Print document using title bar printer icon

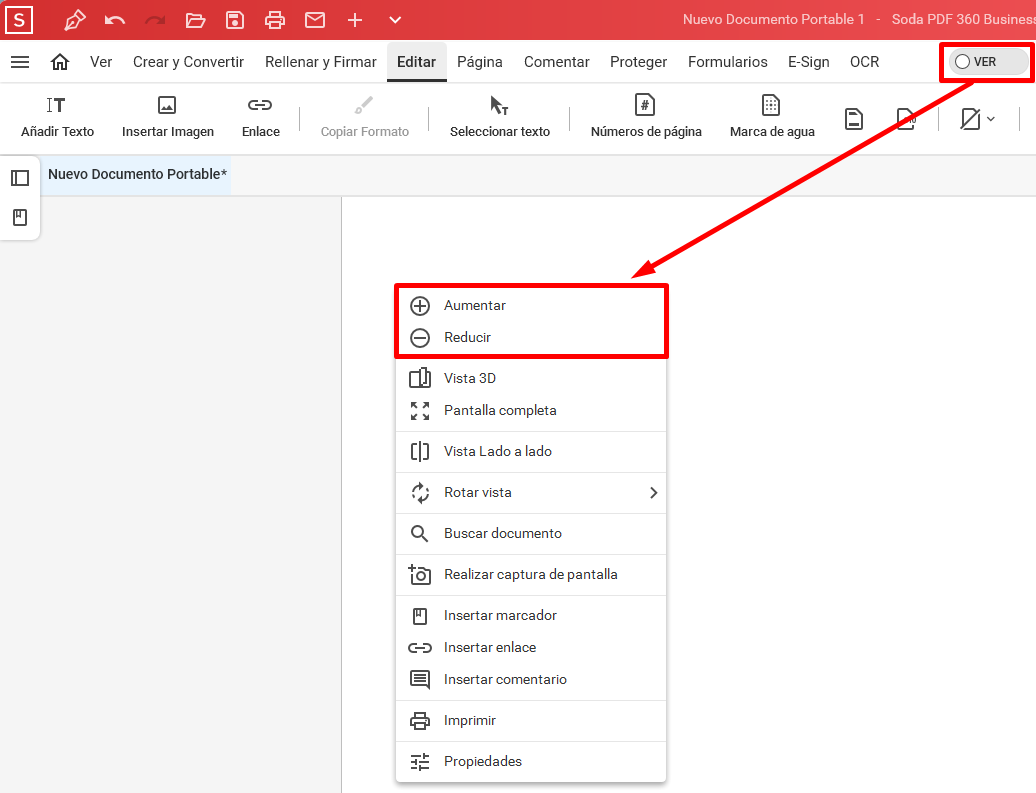(x=275, y=20)
